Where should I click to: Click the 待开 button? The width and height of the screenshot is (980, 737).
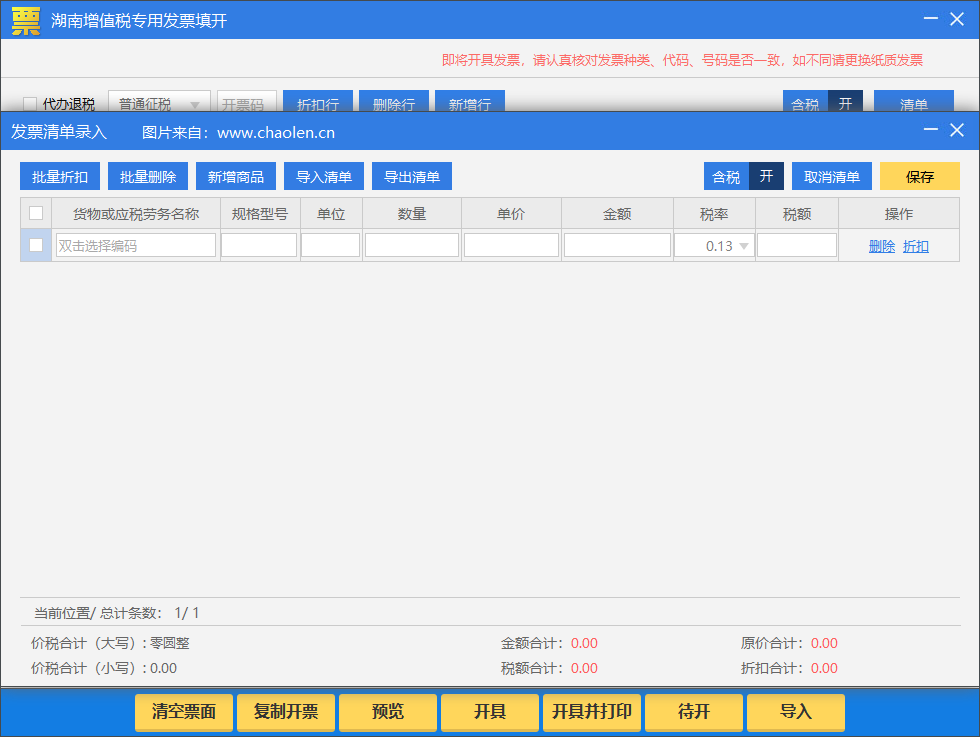point(694,711)
